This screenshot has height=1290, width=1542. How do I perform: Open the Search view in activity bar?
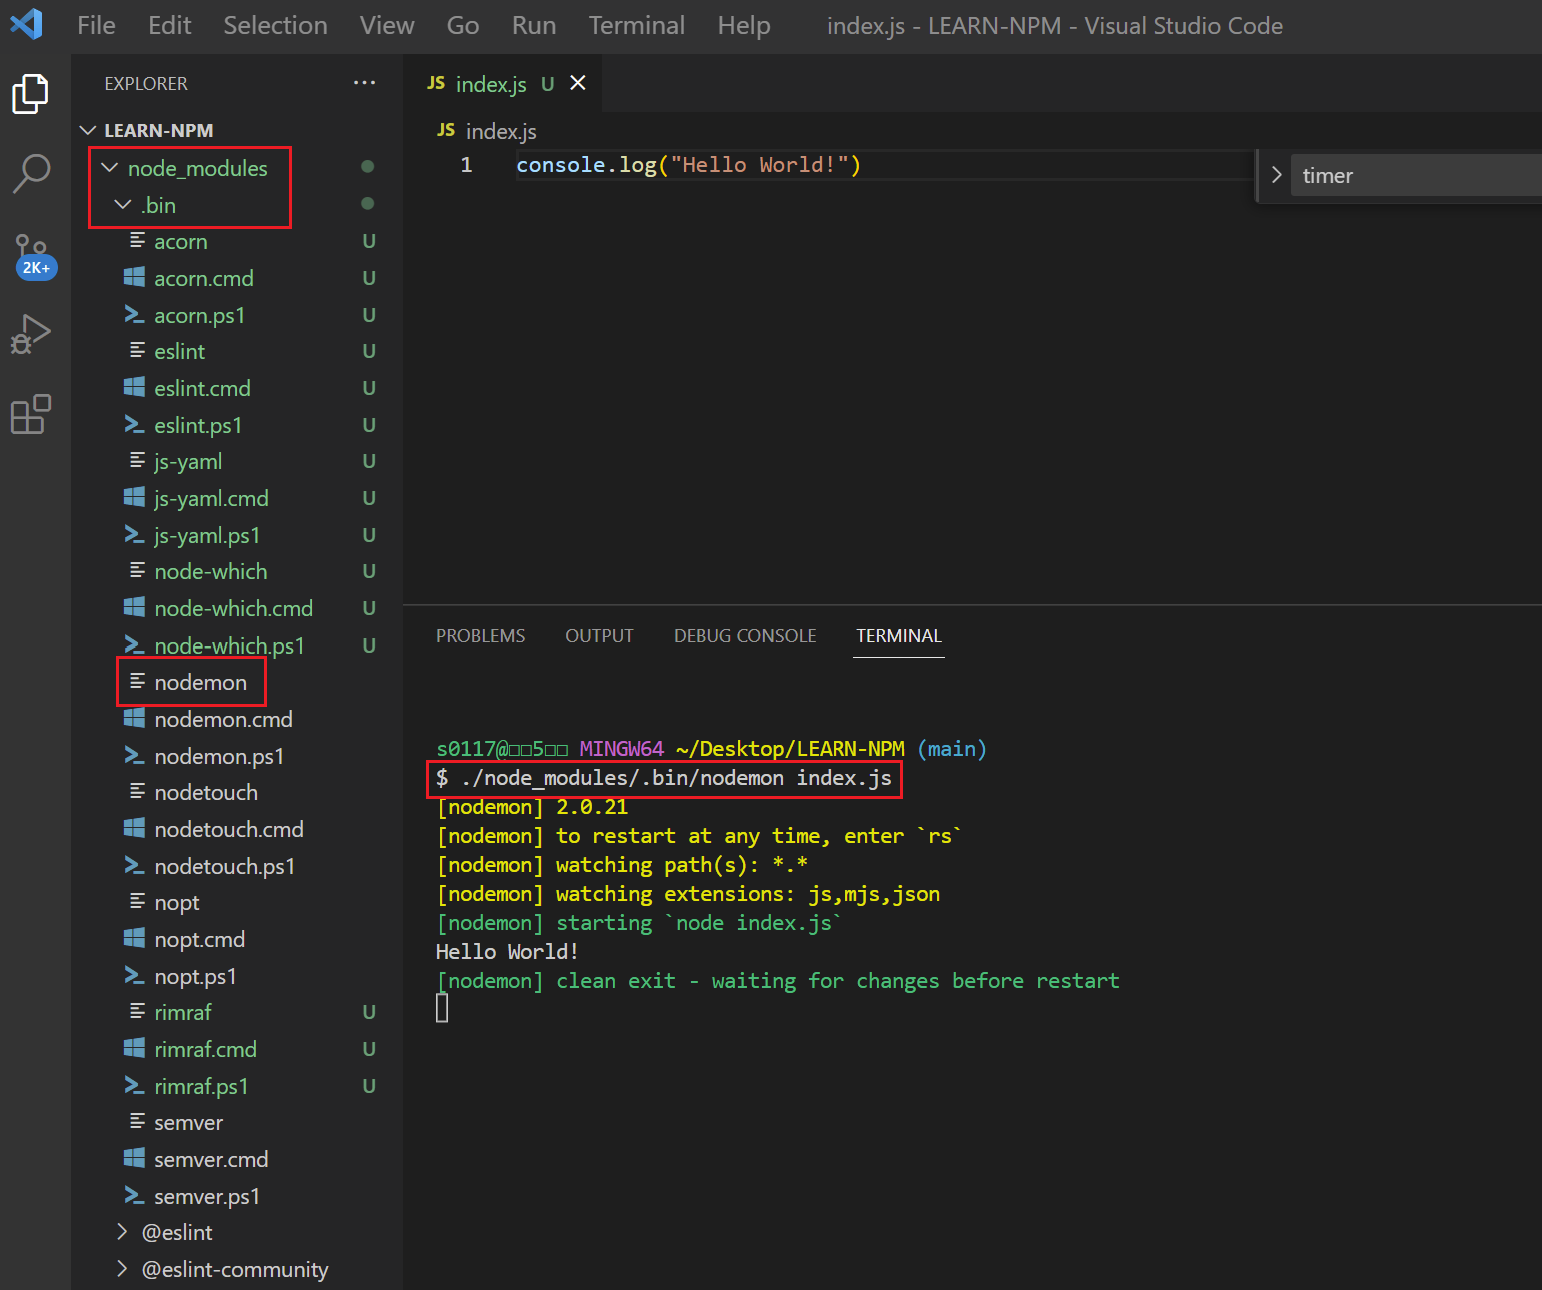(x=30, y=174)
